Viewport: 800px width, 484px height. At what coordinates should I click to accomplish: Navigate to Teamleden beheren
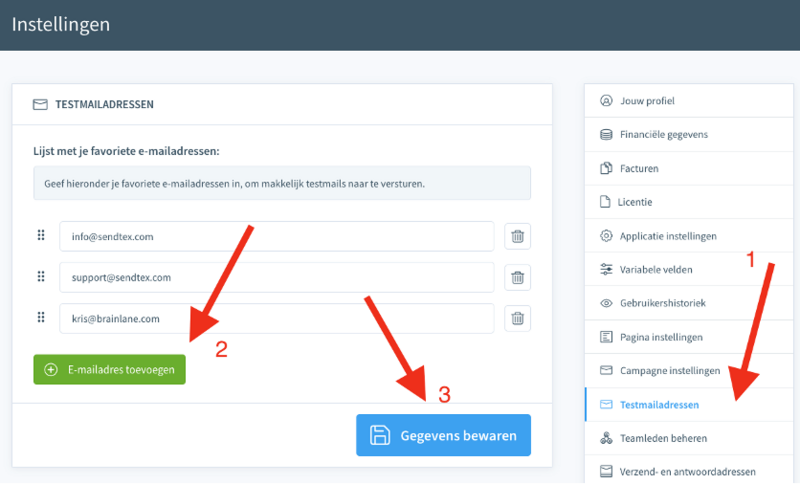click(663, 438)
